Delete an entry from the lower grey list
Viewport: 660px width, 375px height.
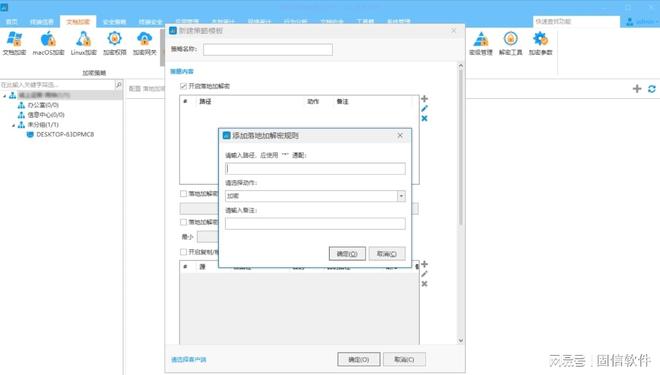(424, 284)
